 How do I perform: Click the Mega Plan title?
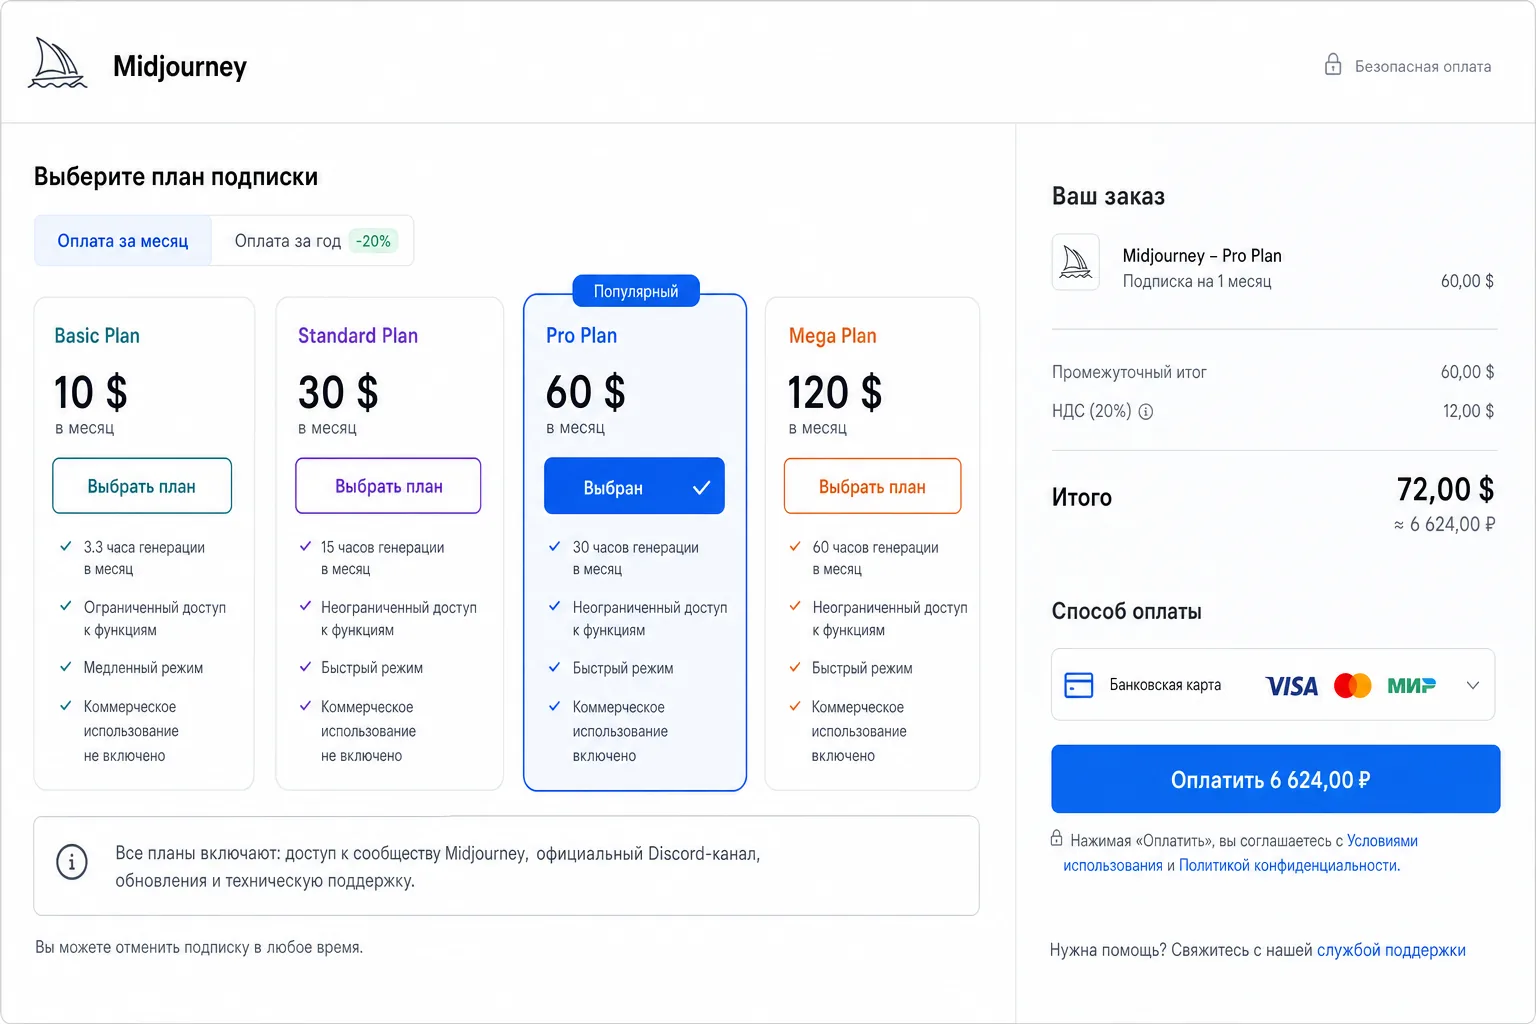click(832, 336)
